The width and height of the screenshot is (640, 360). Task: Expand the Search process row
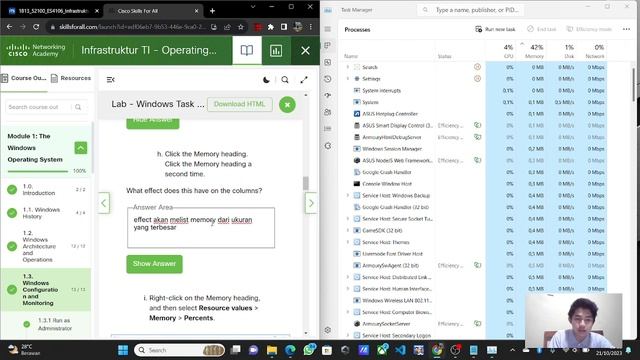pos(348,67)
